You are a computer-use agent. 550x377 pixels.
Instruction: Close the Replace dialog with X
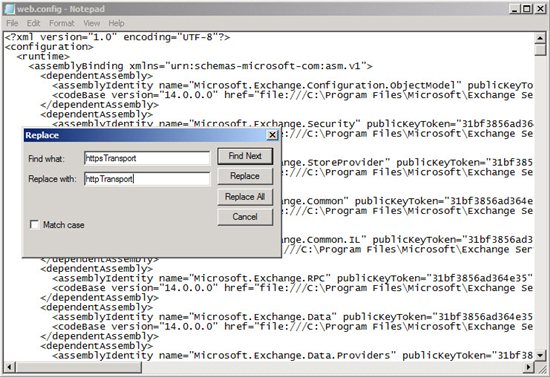click(273, 135)
